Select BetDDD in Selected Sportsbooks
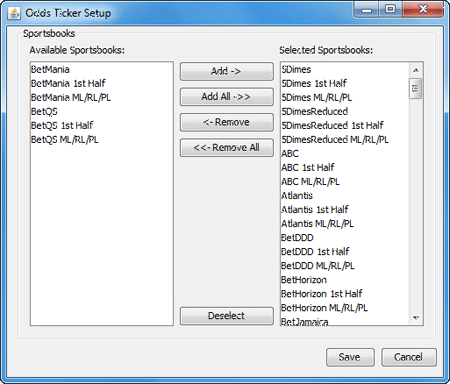 [x=345, y=237]
